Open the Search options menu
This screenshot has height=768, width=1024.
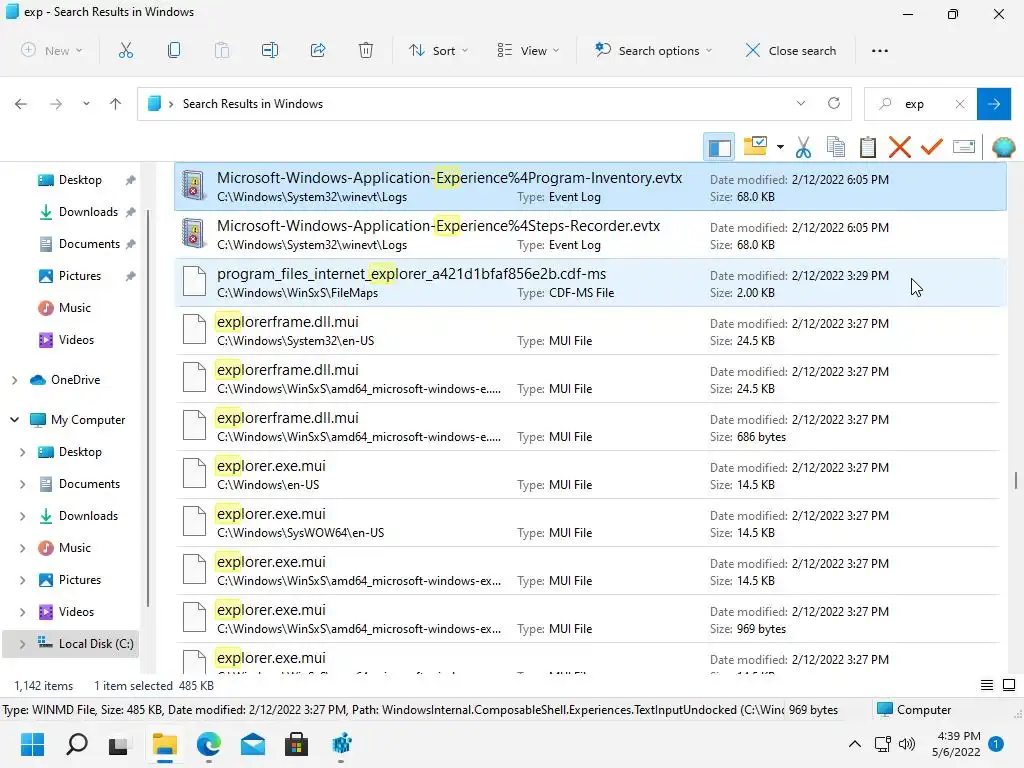(x=653, y=50)
